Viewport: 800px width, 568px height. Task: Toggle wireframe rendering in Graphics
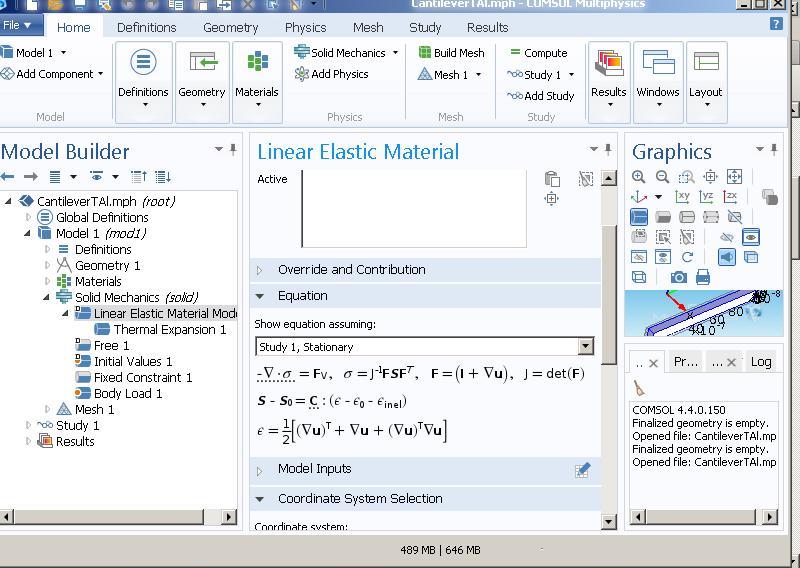click(639, 277)
